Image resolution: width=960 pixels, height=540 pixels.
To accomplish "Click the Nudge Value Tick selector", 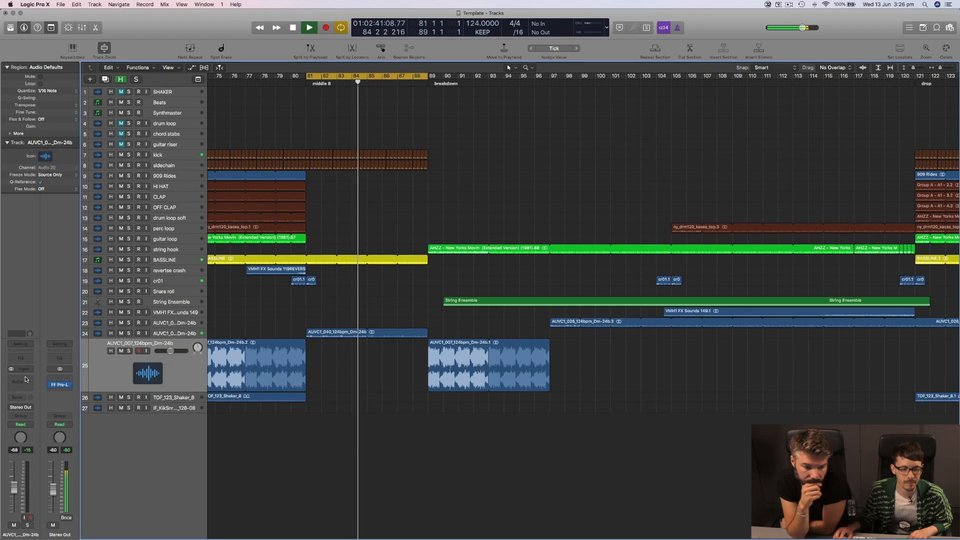I will (x=553, y=48).
